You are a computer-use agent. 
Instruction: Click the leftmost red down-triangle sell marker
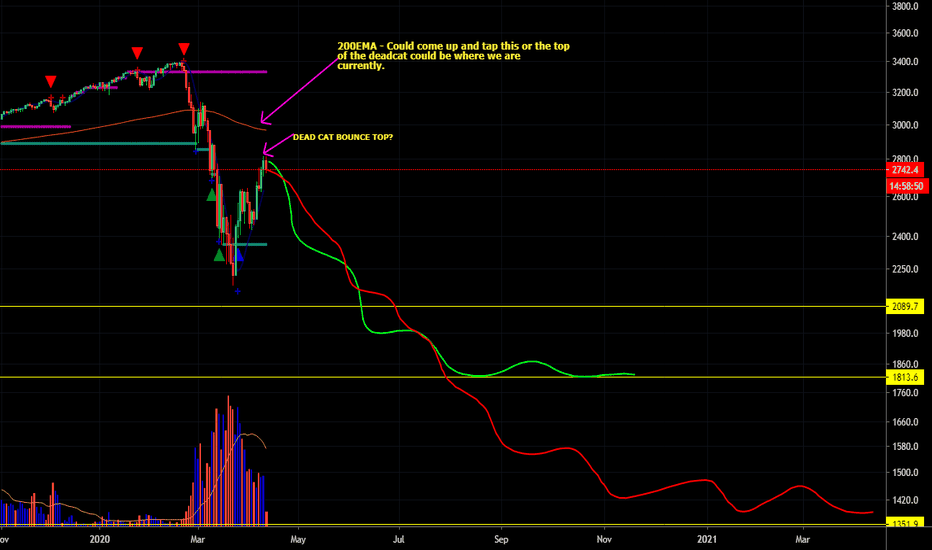(51, 81)
